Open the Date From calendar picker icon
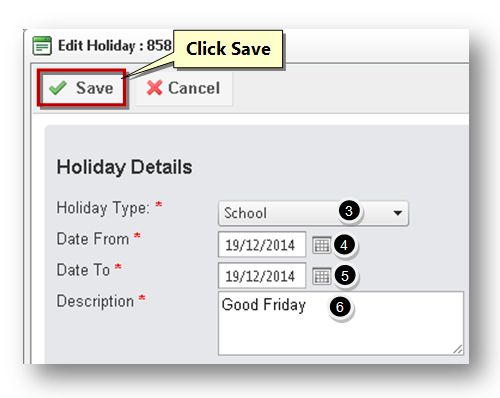The width and height of the screenshot is (500, 398). [x=321, y=245]
